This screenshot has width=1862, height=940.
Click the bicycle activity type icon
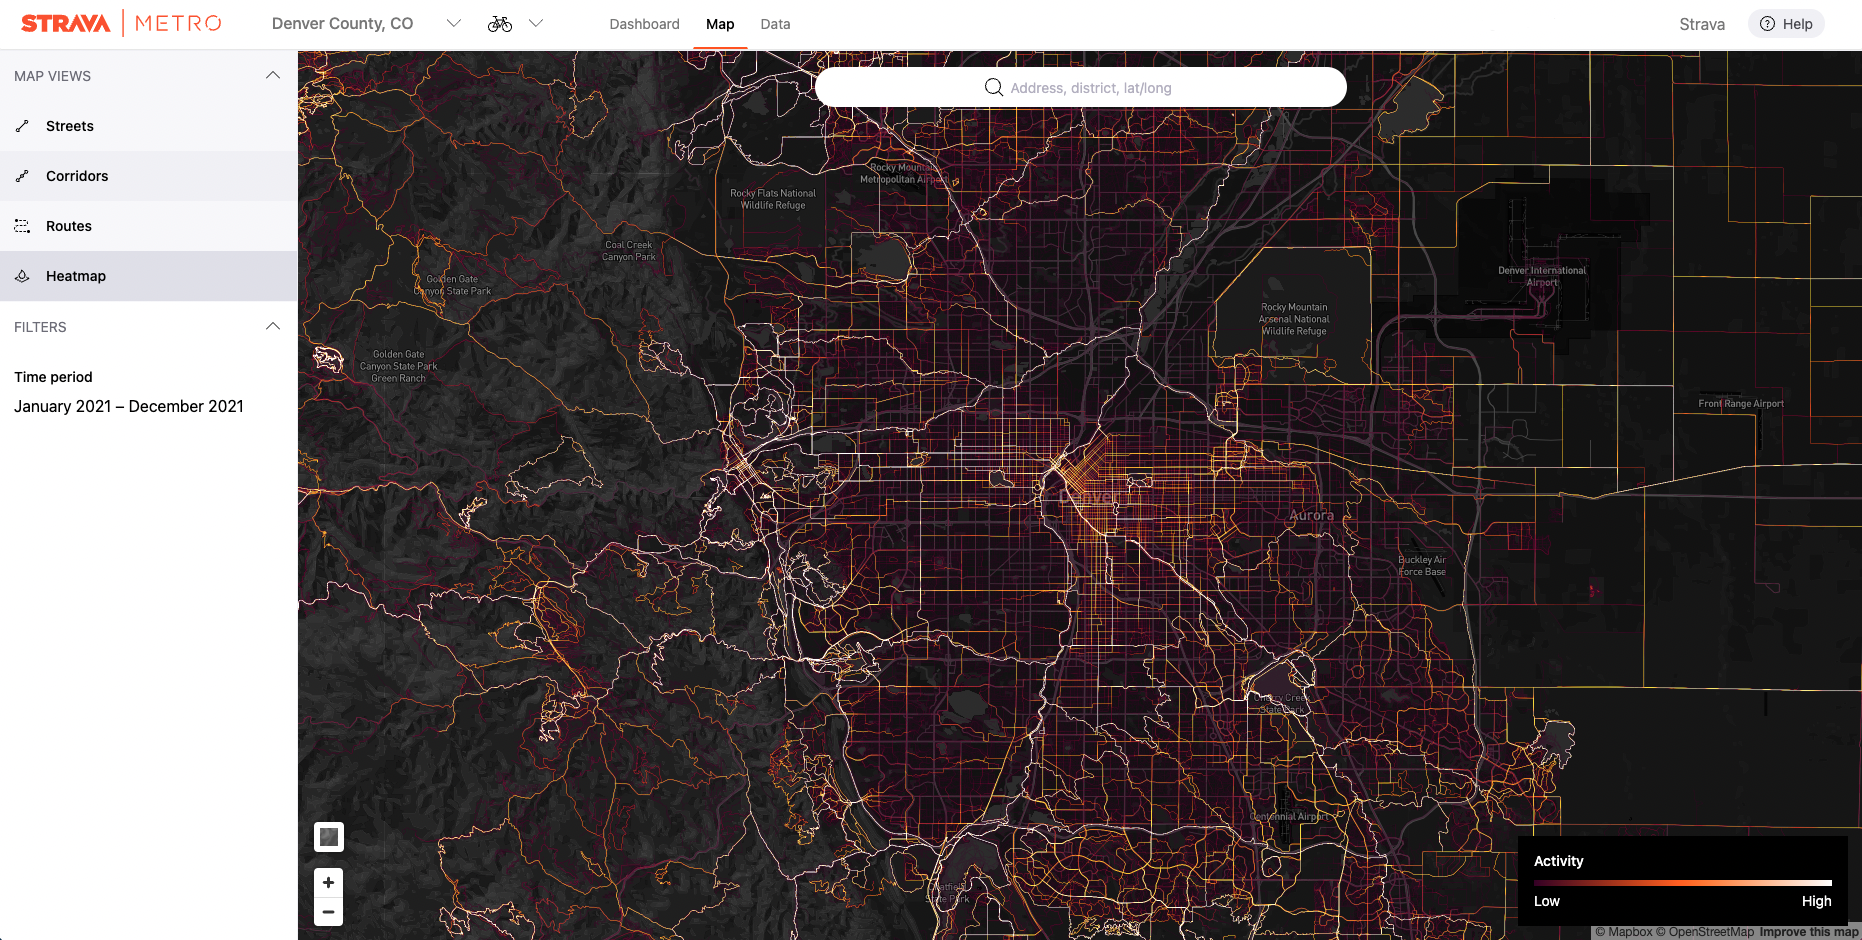pyautogui.click(x=500, y=23)
